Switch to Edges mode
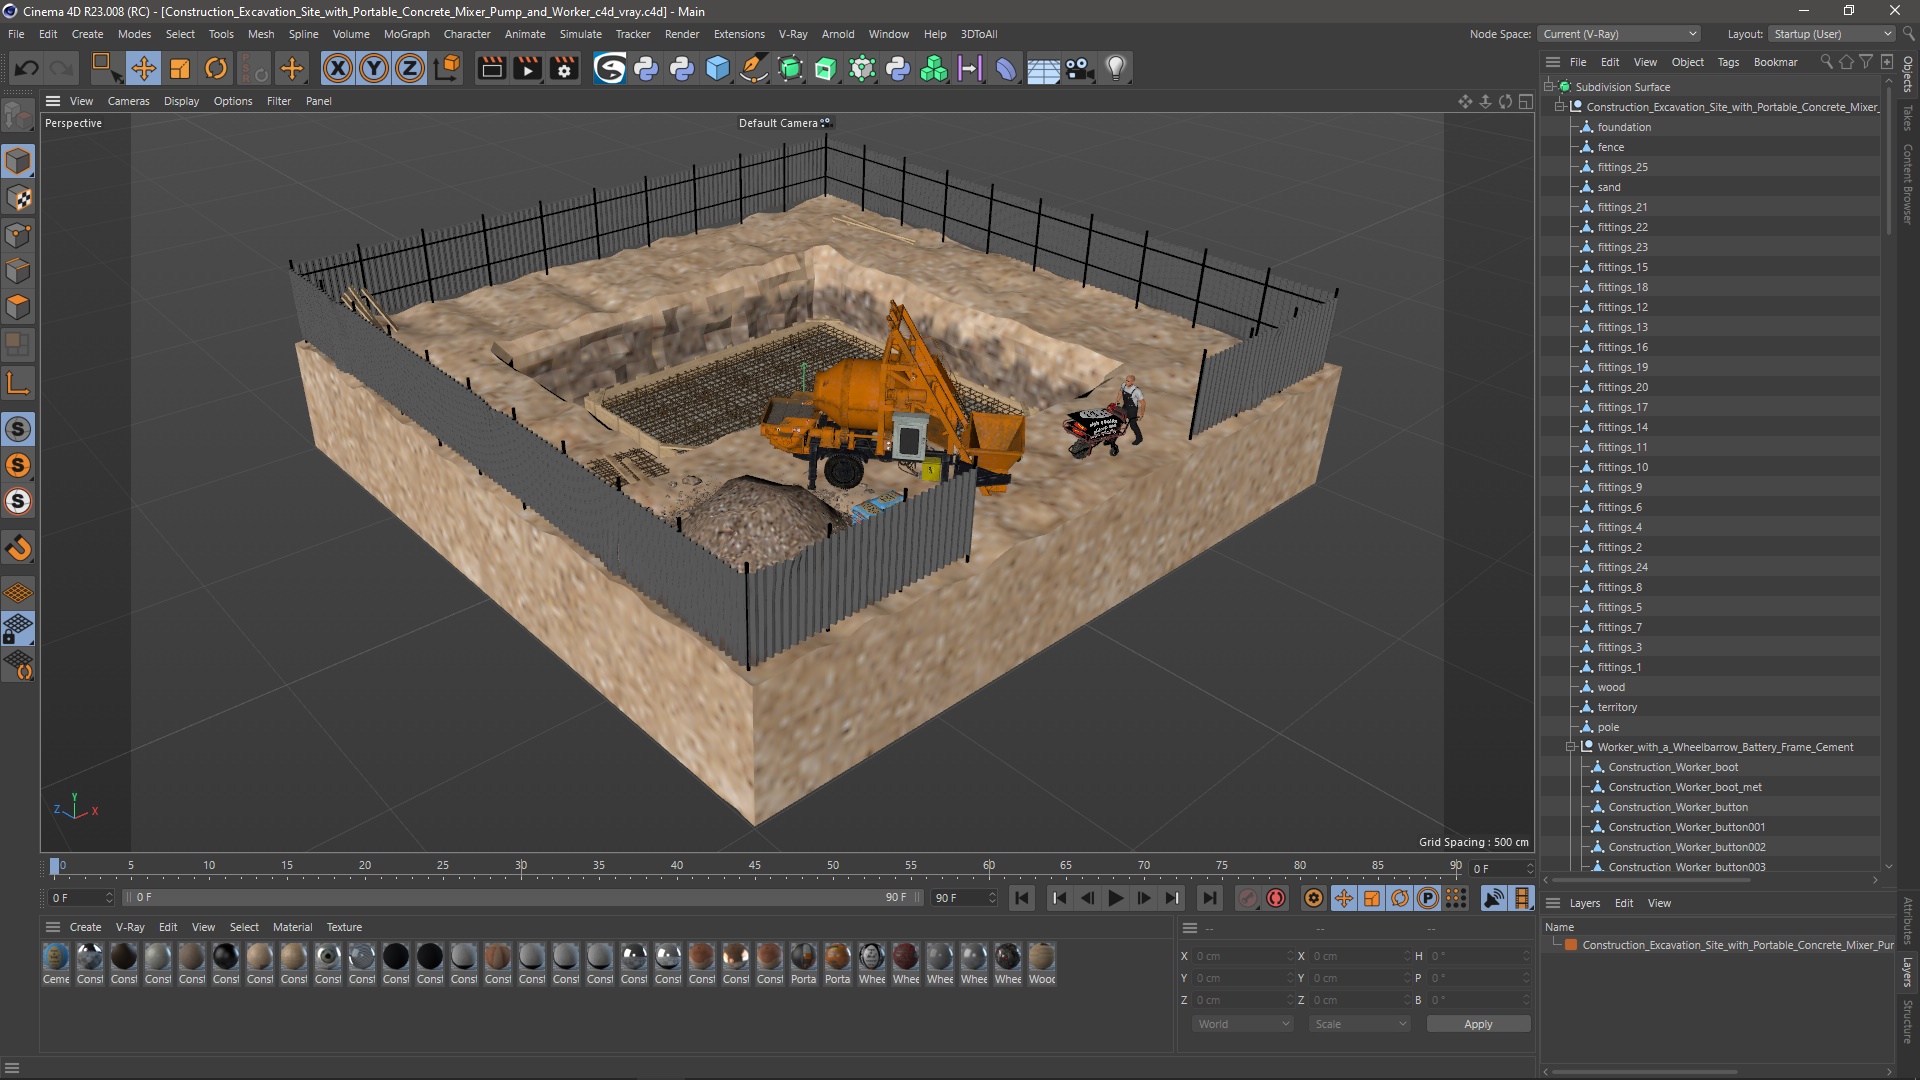The image size is (1920, 1080). 18,271
